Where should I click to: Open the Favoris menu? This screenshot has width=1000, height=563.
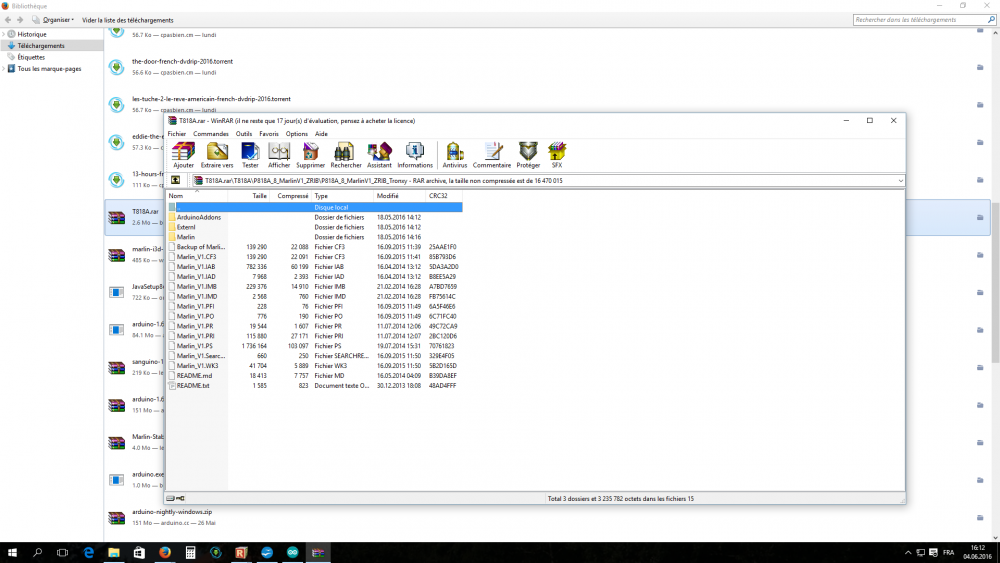[x=268, y=134]
